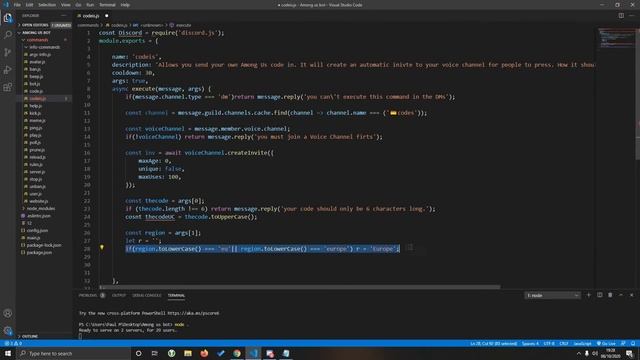Expand the Outline section

29,336
